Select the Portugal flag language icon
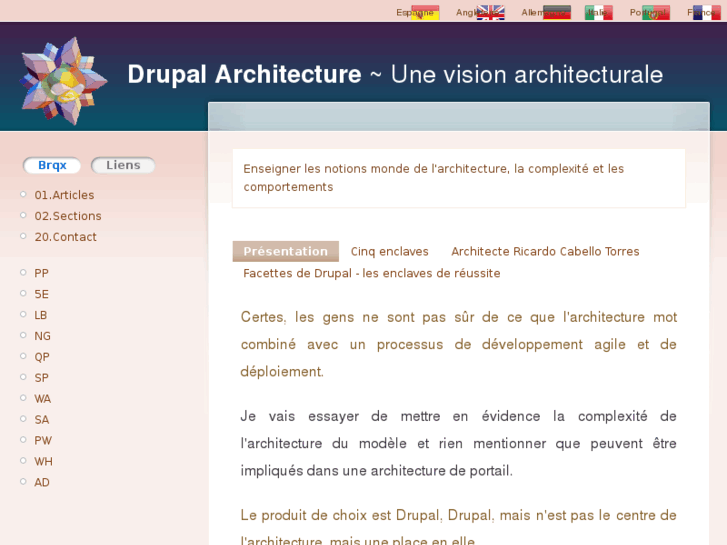 [656, 13]
